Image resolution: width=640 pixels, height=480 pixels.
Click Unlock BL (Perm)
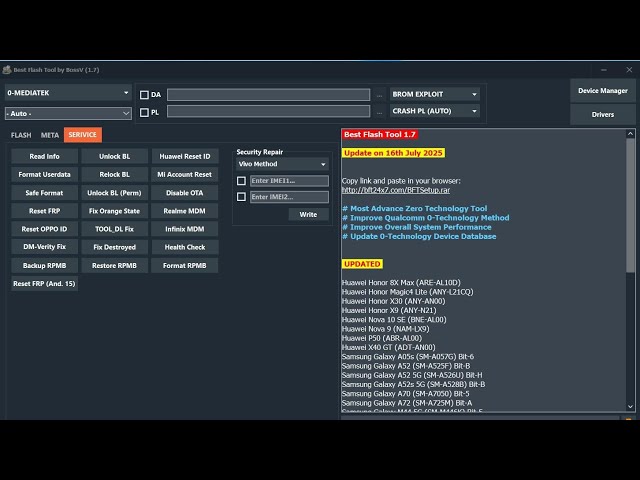coord(115,193)
